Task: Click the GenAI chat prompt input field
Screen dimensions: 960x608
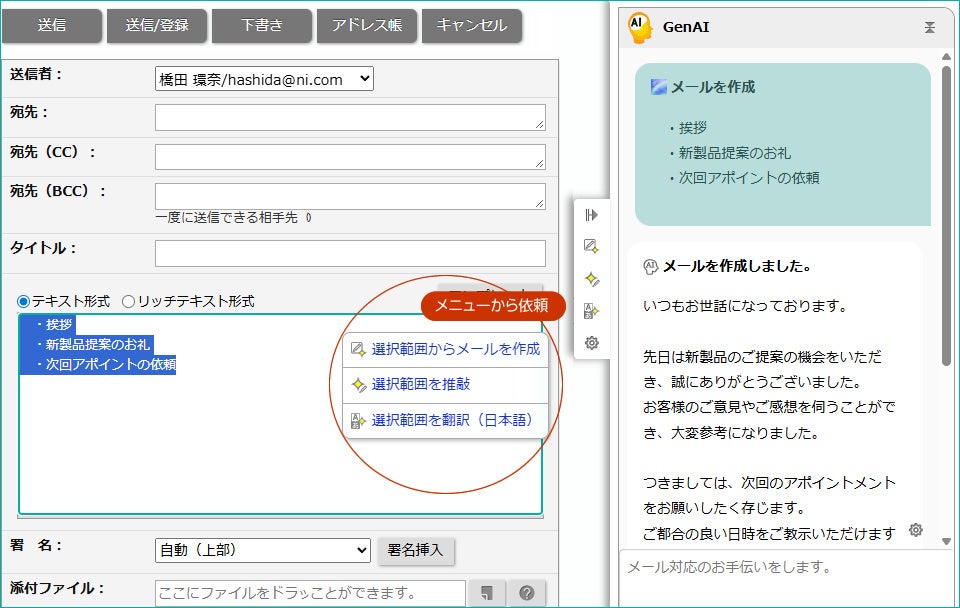Action: click(786, 577)
